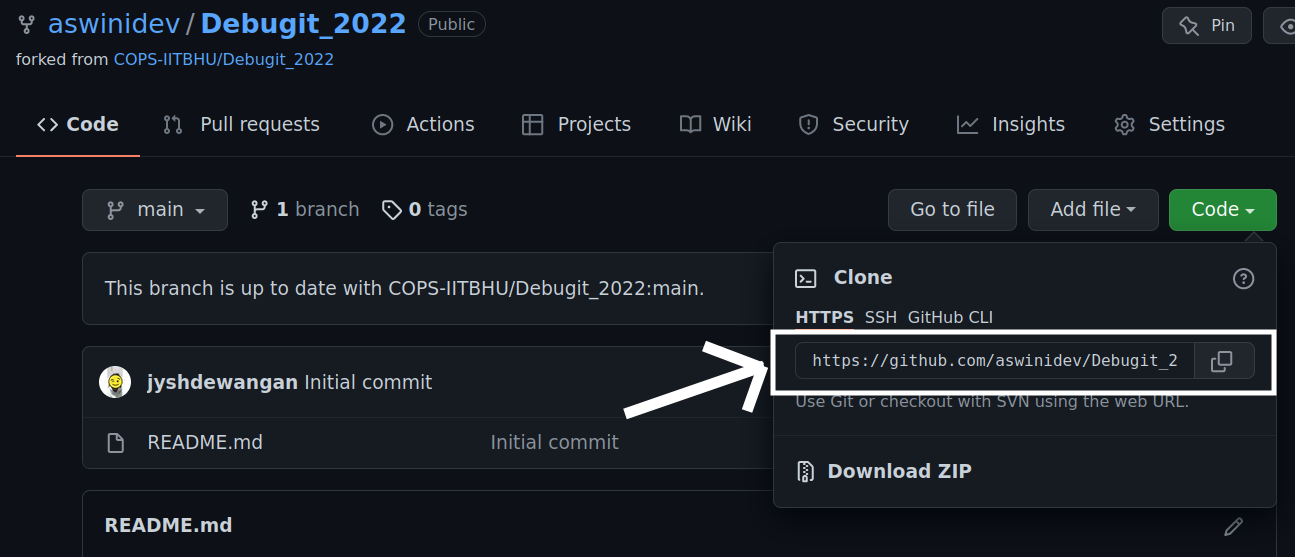Open the Security tab

point(854,125)
